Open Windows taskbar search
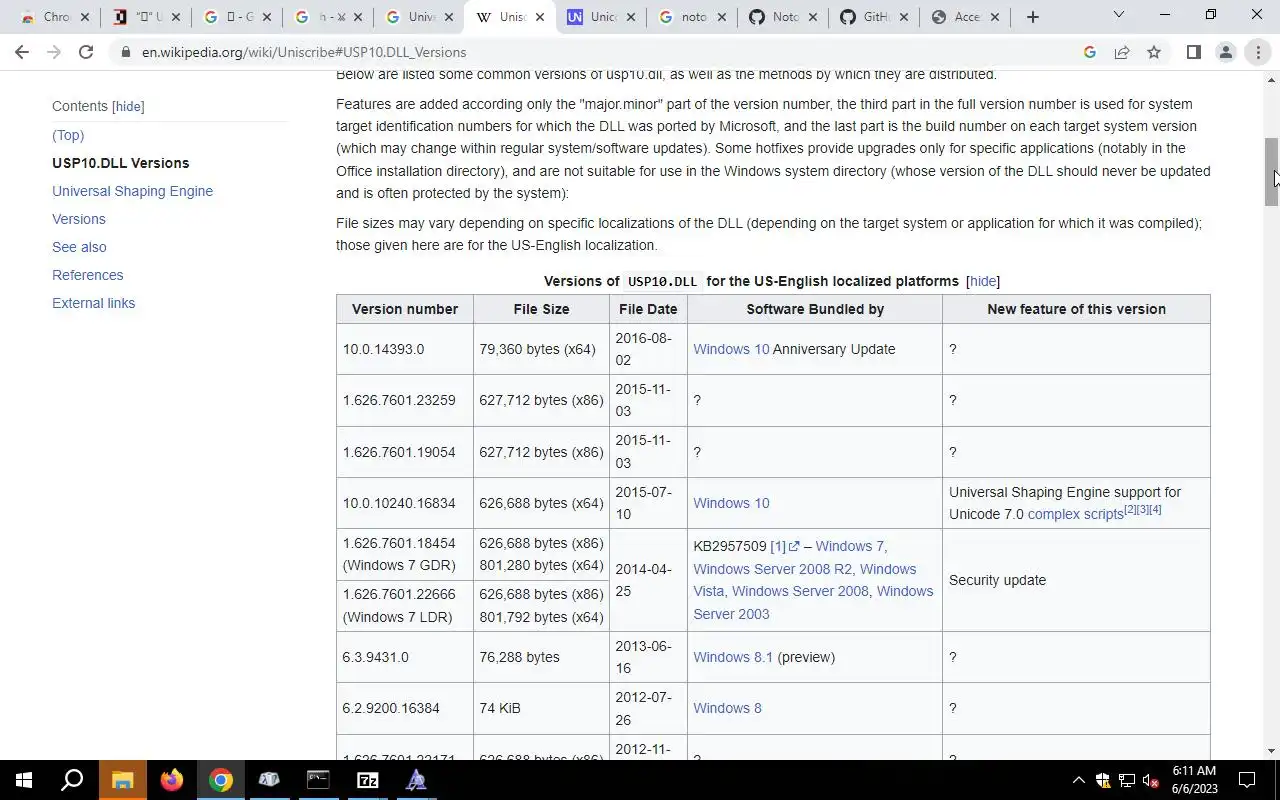Screen dimensions: 1280x800 (72, 780)
